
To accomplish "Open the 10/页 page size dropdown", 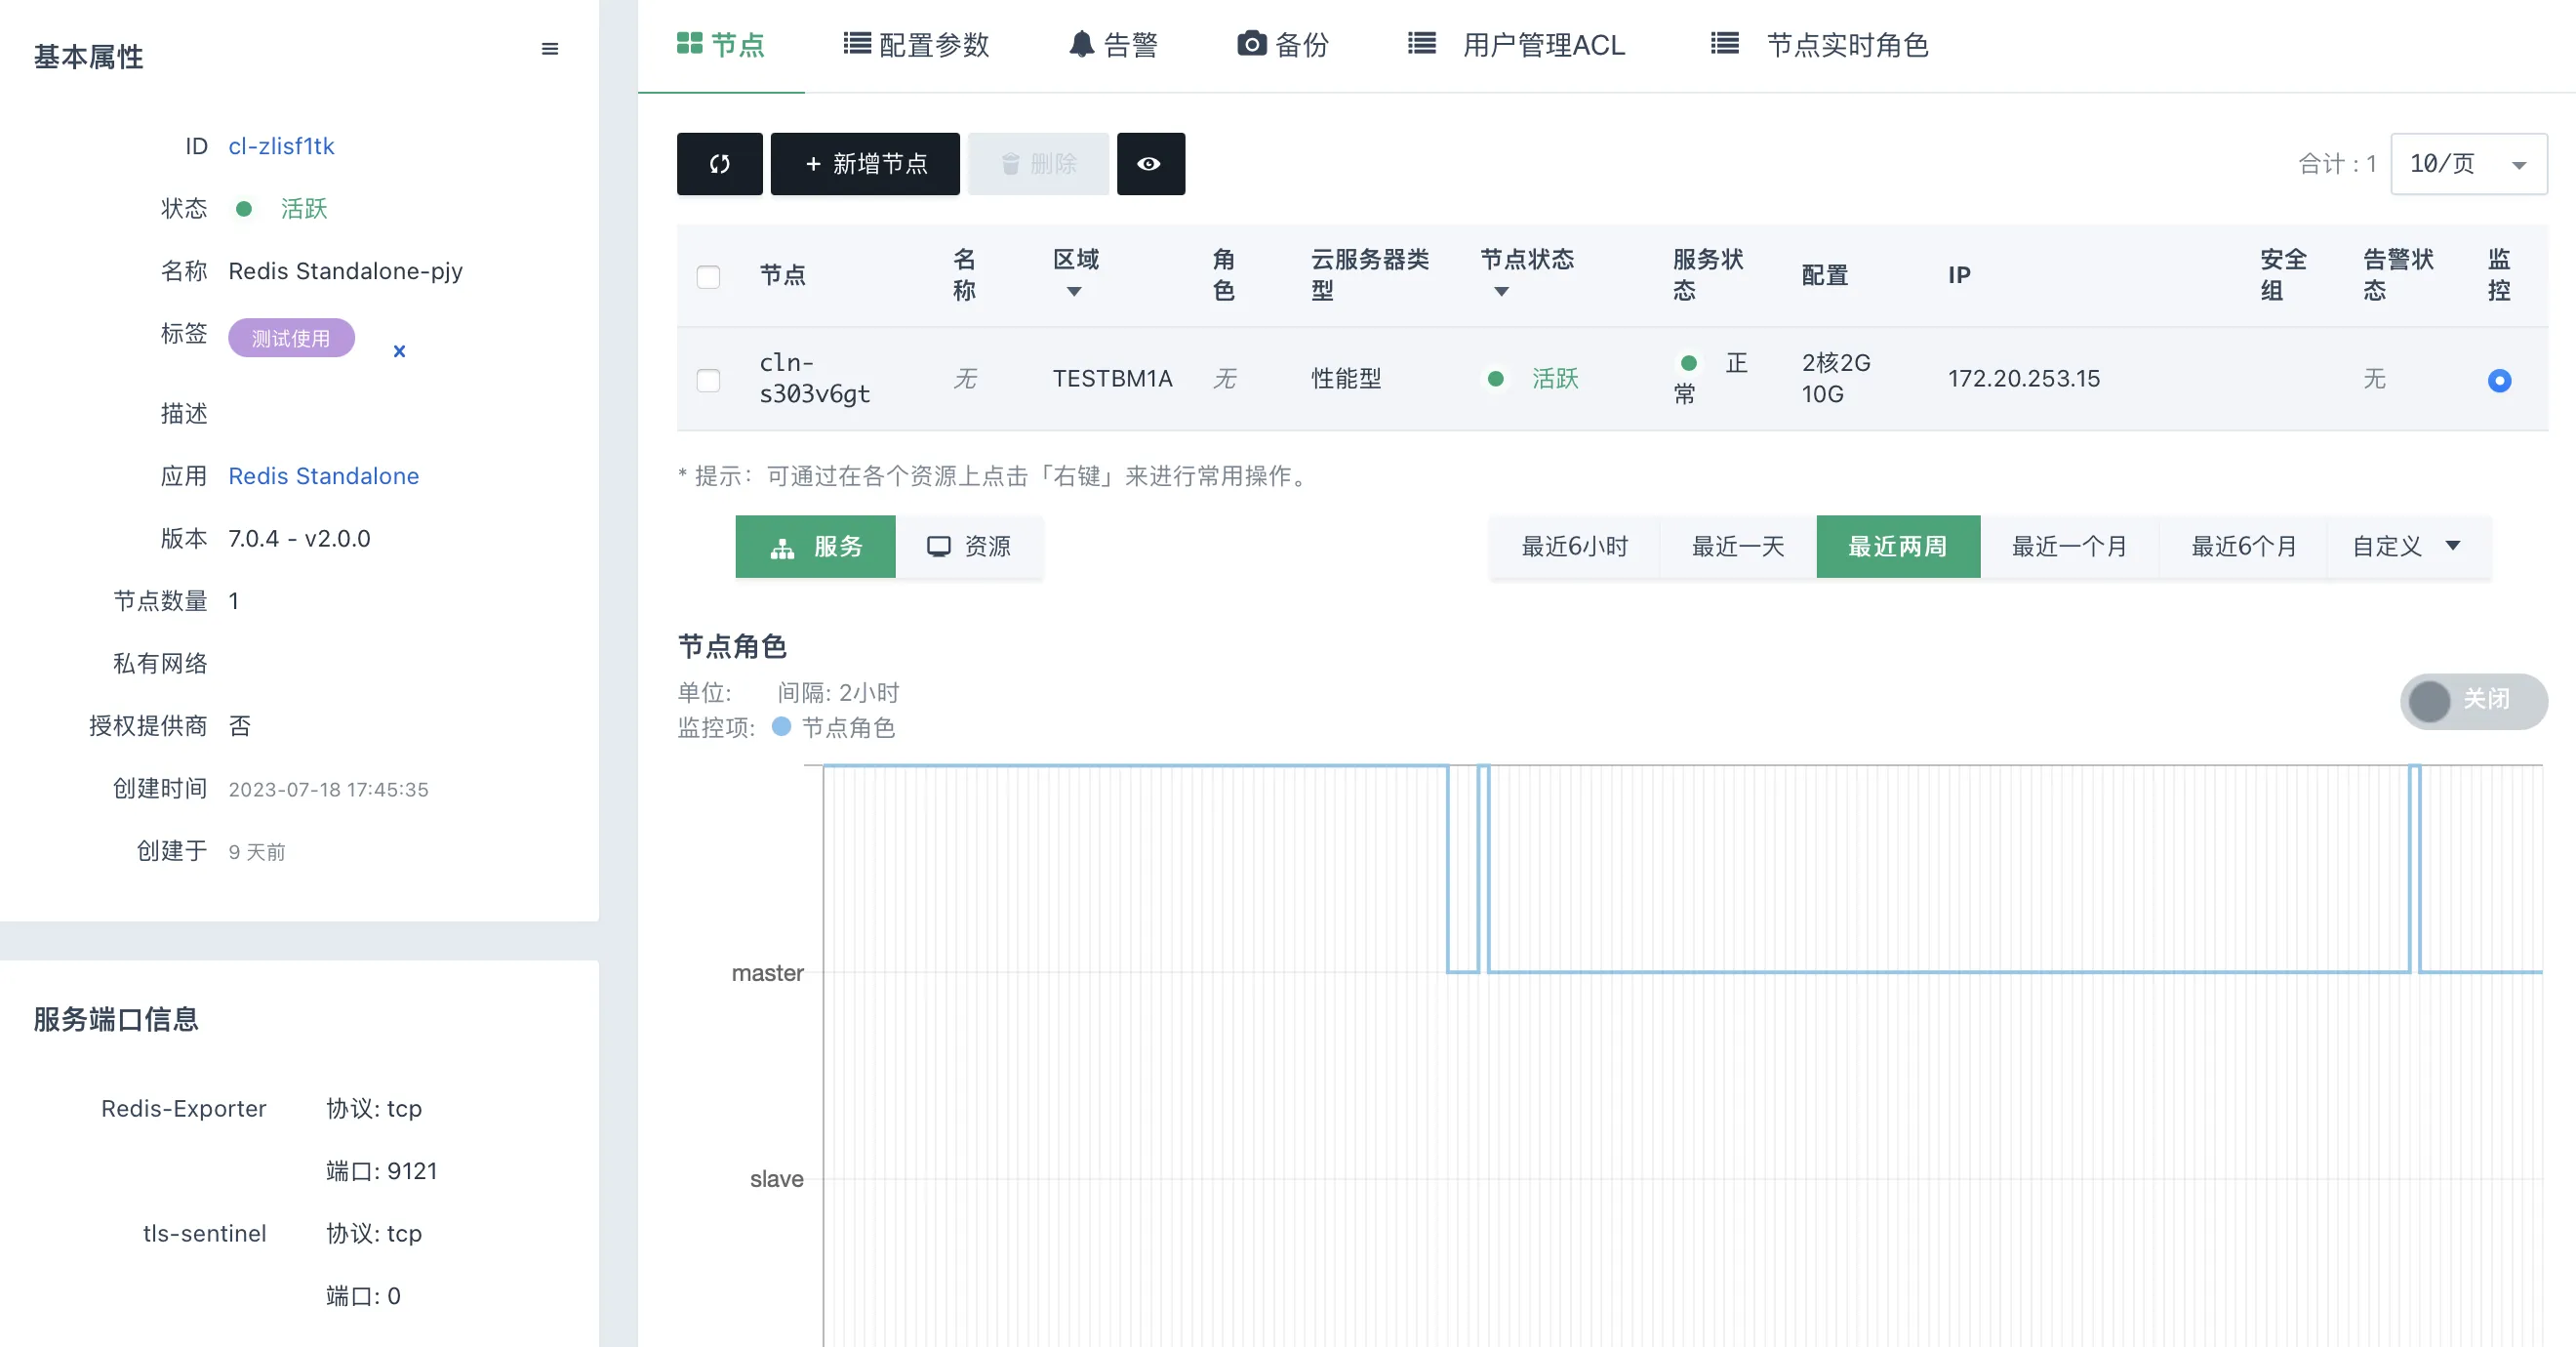I will [x=2467, y=163].
